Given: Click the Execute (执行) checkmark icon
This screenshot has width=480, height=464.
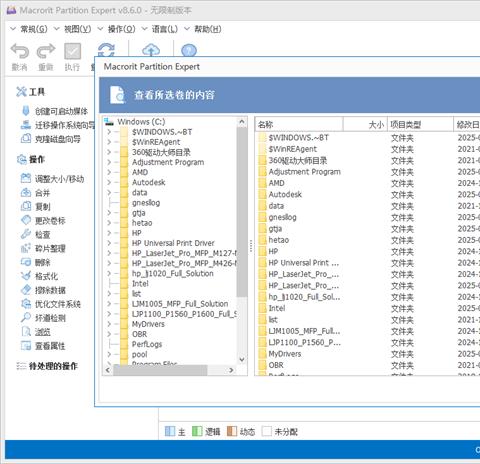Looking at the screenshot, I should tap(72, 51).
